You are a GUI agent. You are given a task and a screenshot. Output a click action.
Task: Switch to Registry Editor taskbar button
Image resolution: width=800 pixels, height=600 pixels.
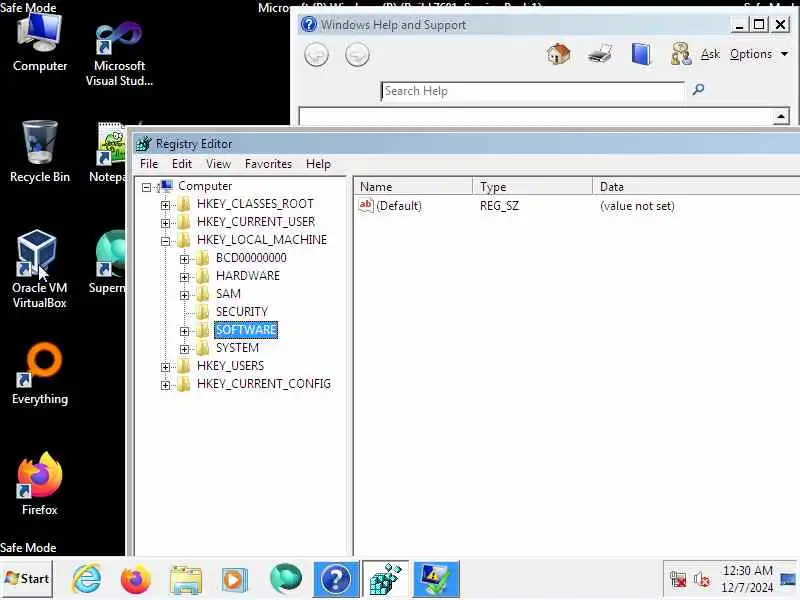[x=385, y=579]
